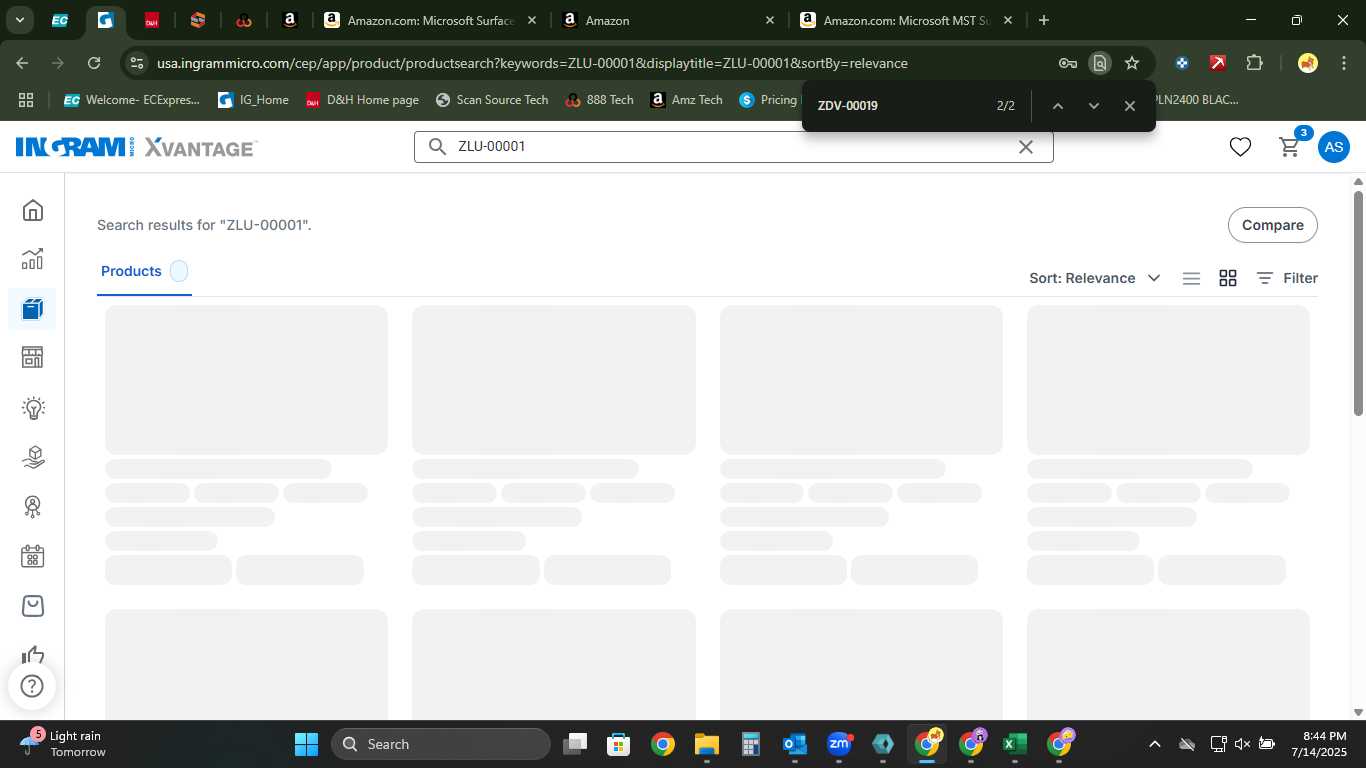
Task: Open the analytics chart icon in sidebar
Action: (x=33, y=259)
